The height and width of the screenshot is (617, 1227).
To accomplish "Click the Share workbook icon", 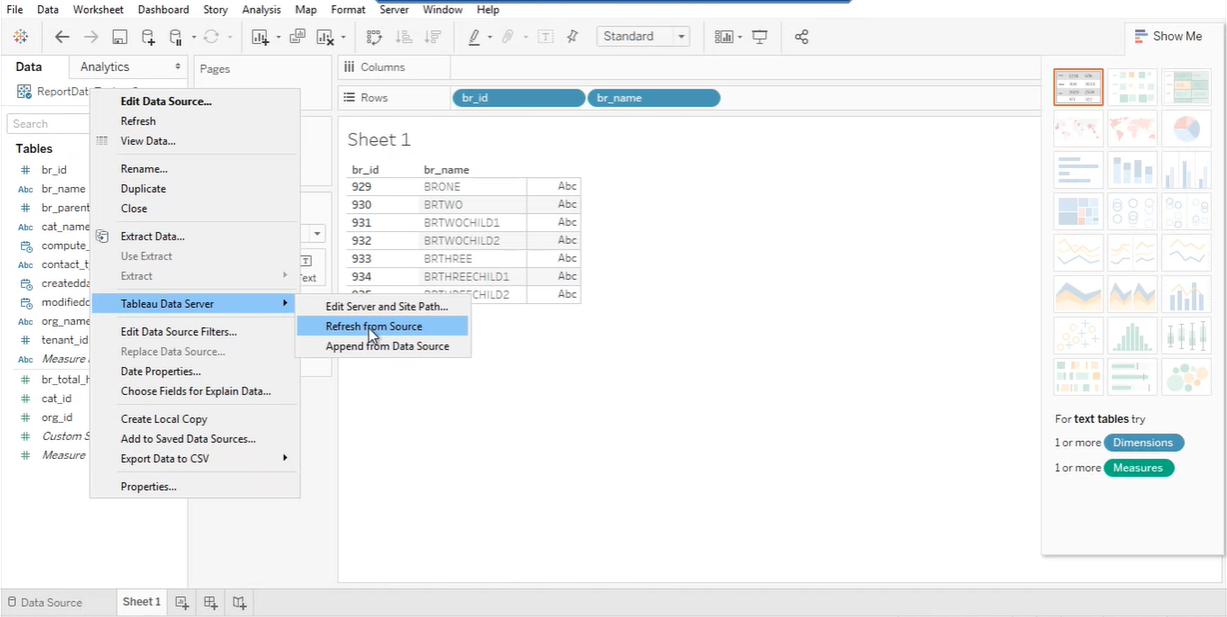I will coord(801,37).
